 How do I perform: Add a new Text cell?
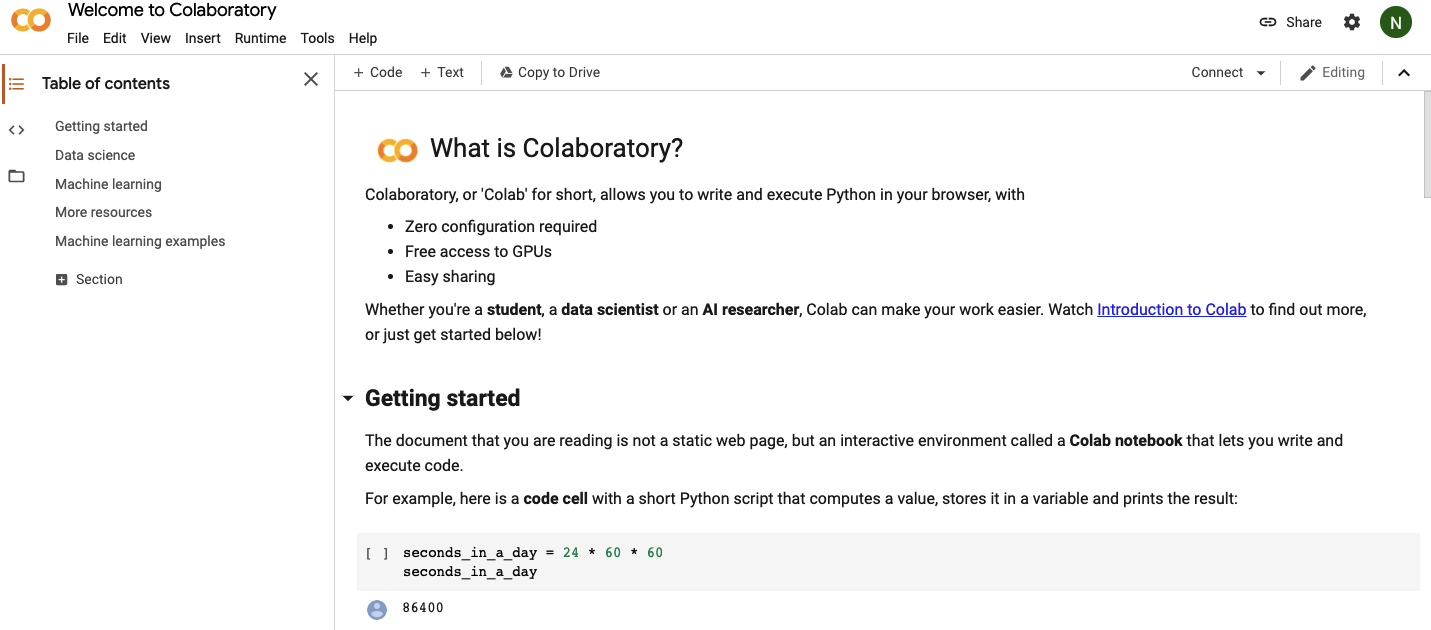pos(442,72)
